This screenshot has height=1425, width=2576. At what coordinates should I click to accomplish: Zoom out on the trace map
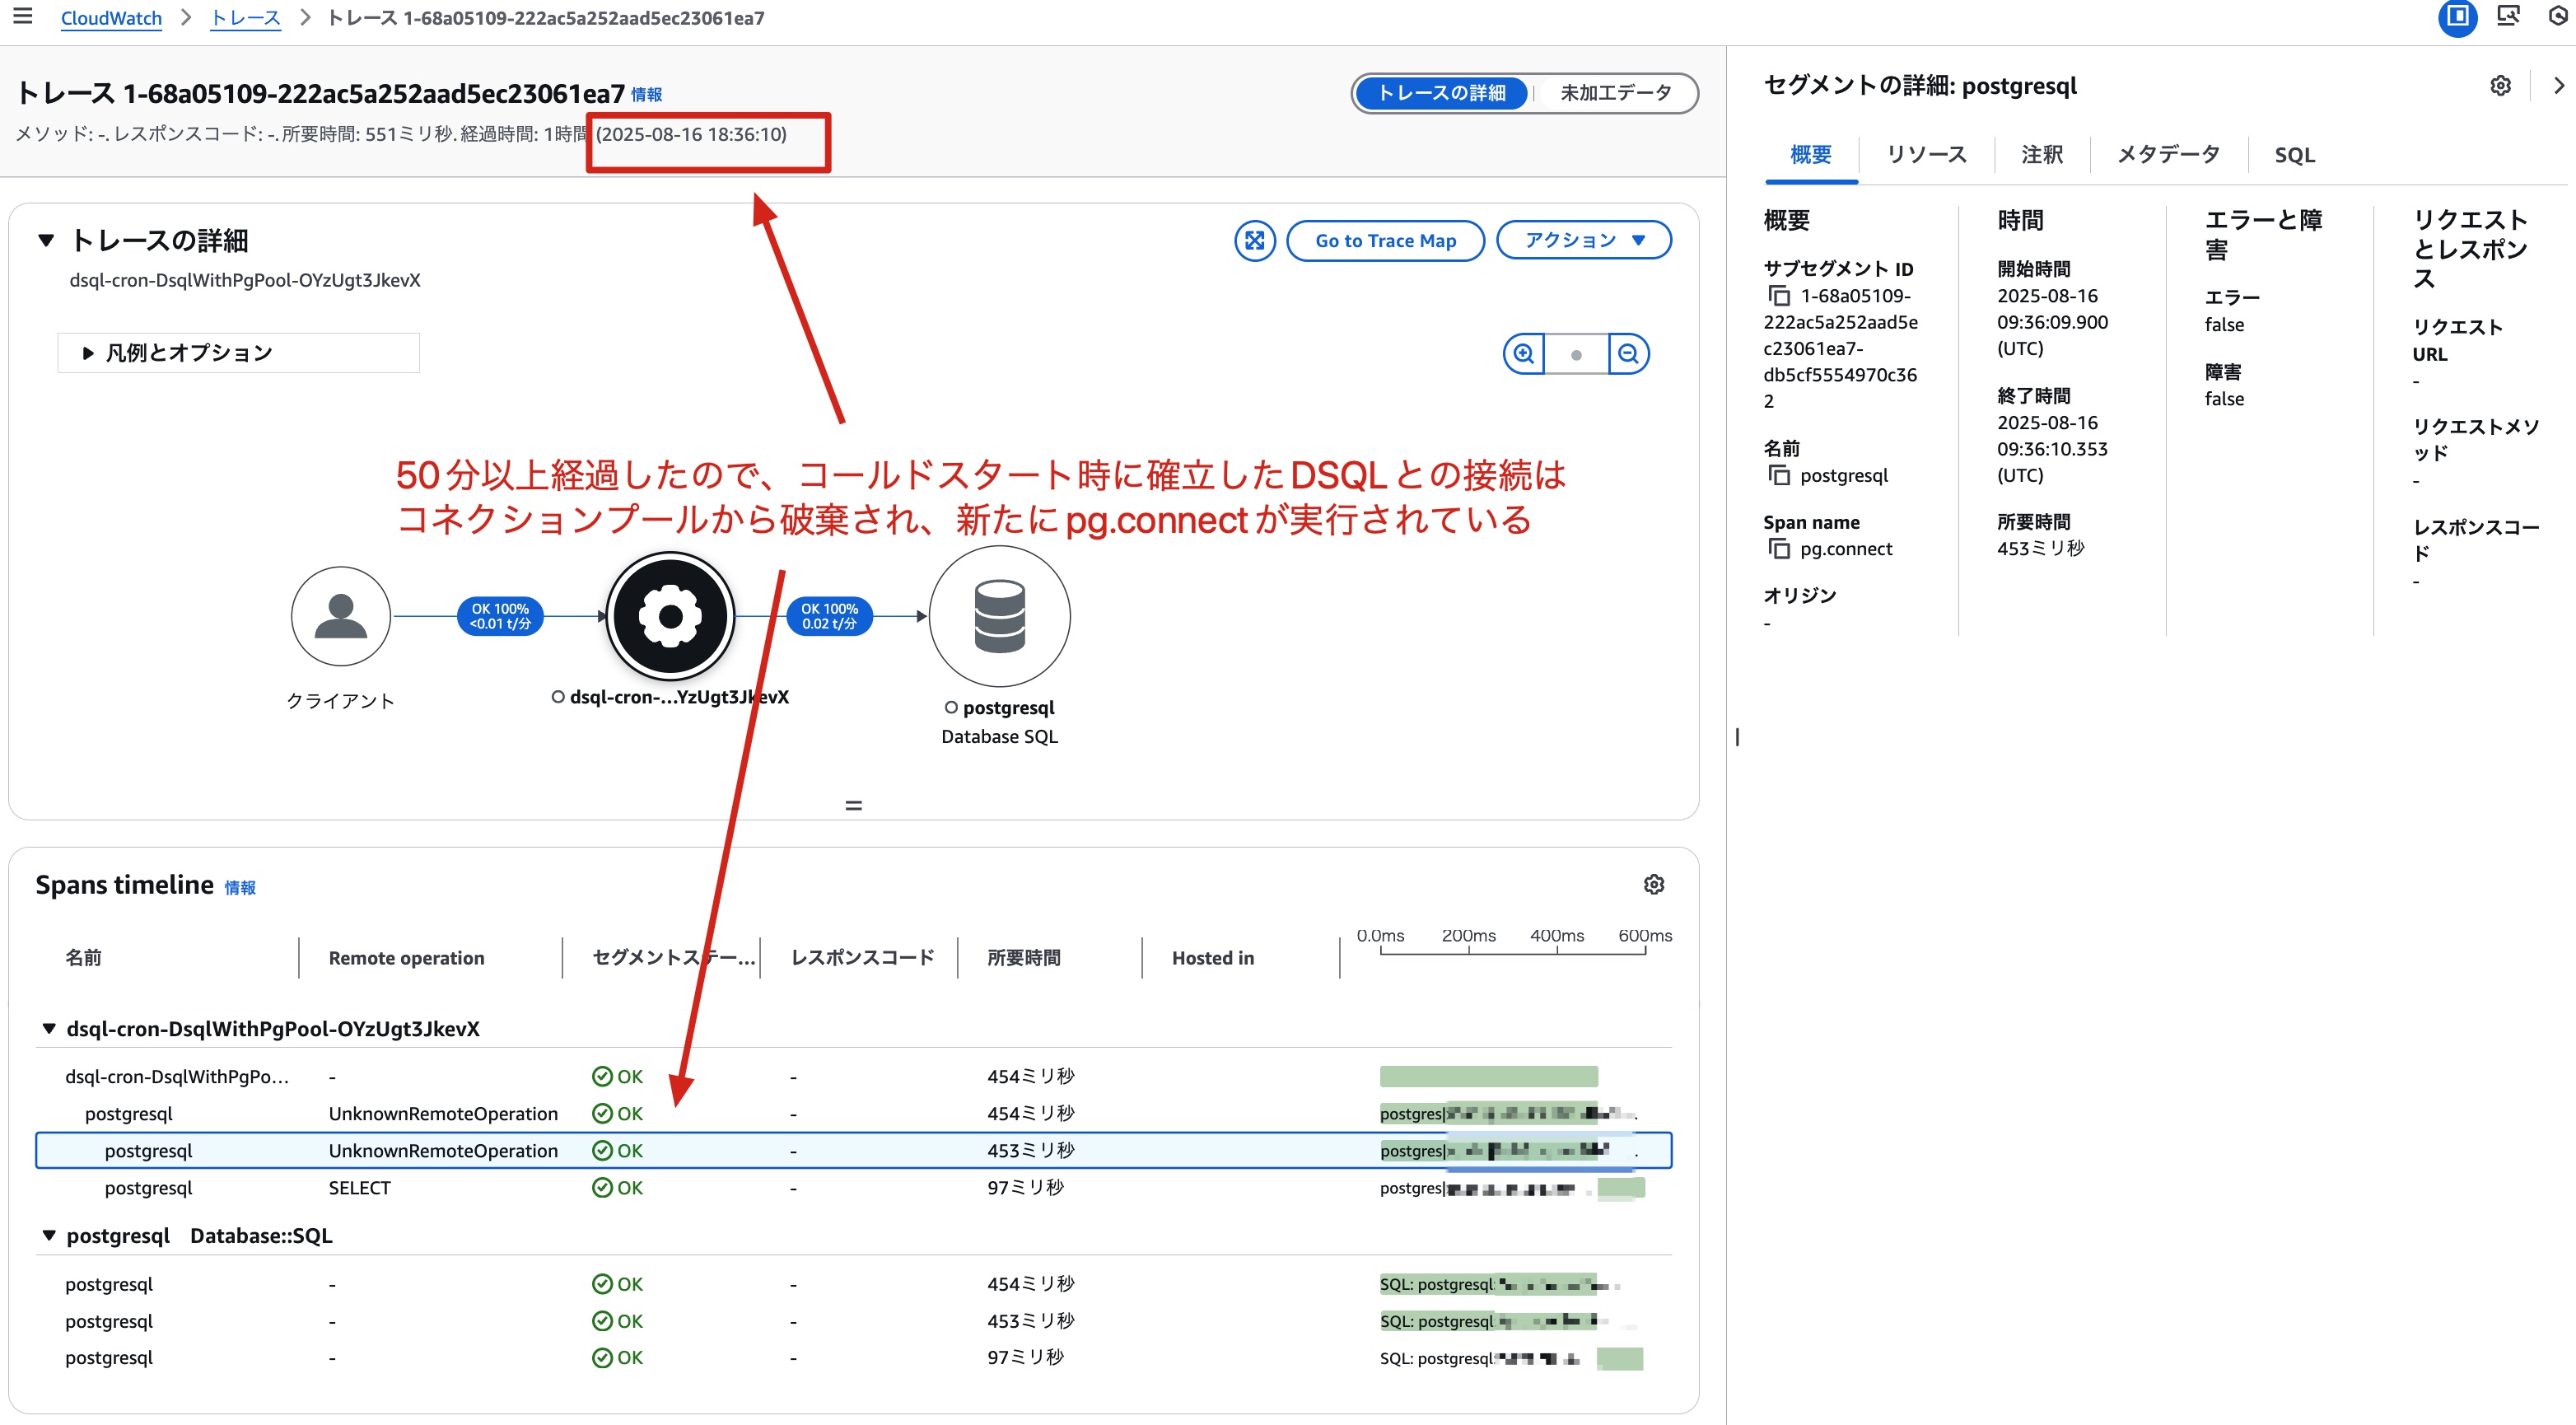pos(1628,354)
